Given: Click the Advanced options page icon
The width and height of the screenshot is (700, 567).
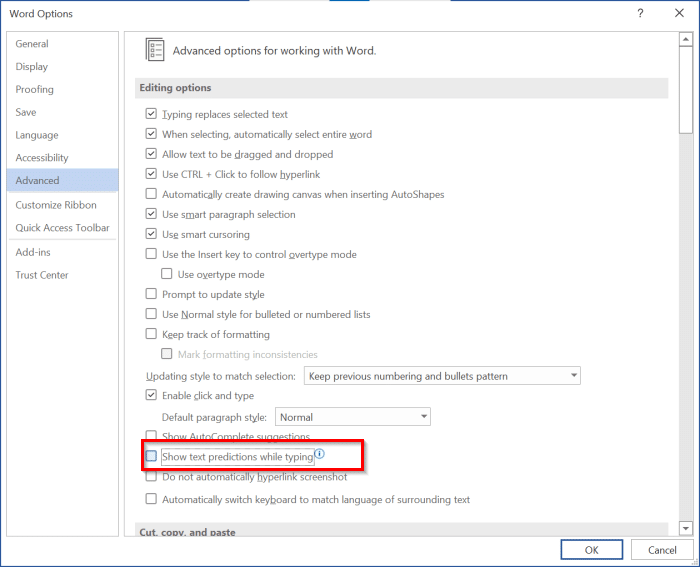Looking at the screenshot, I should [155, 49].
